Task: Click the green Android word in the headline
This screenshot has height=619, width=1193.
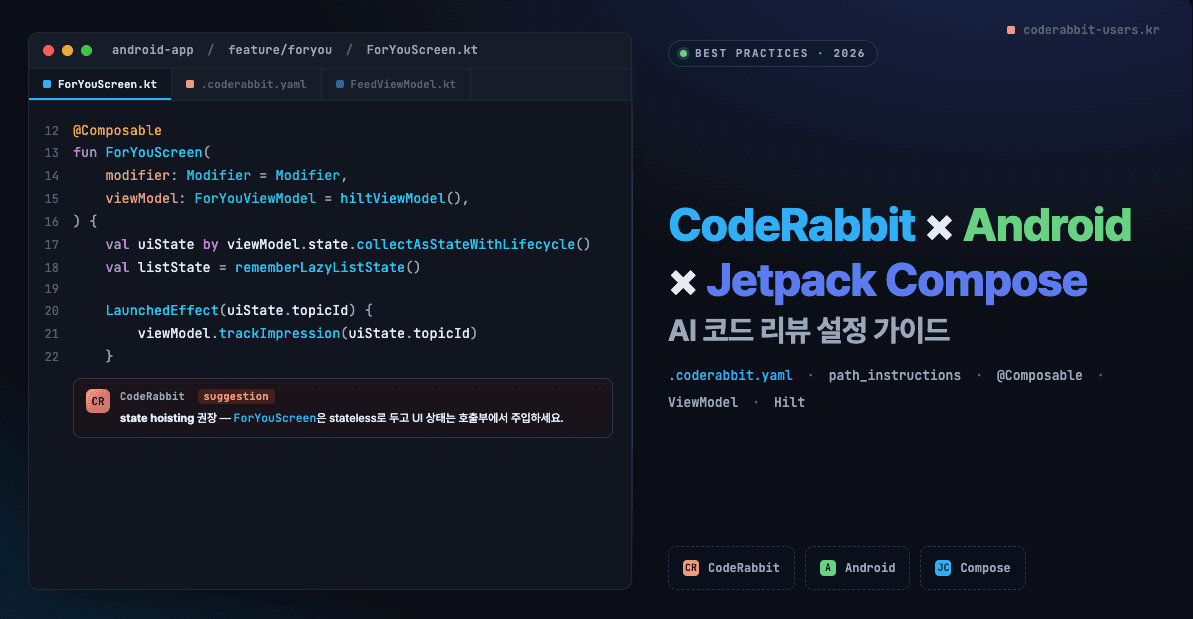Action: tap(1048, 226)
